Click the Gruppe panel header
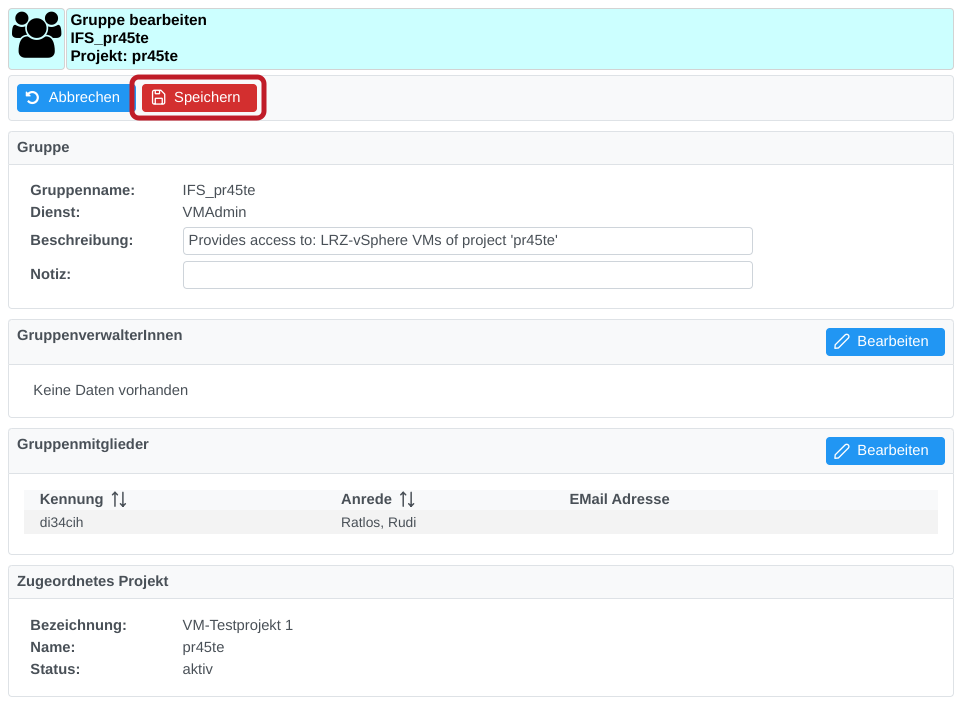The width and height of the screenshot is (964, 704). [x=43, y=147]
